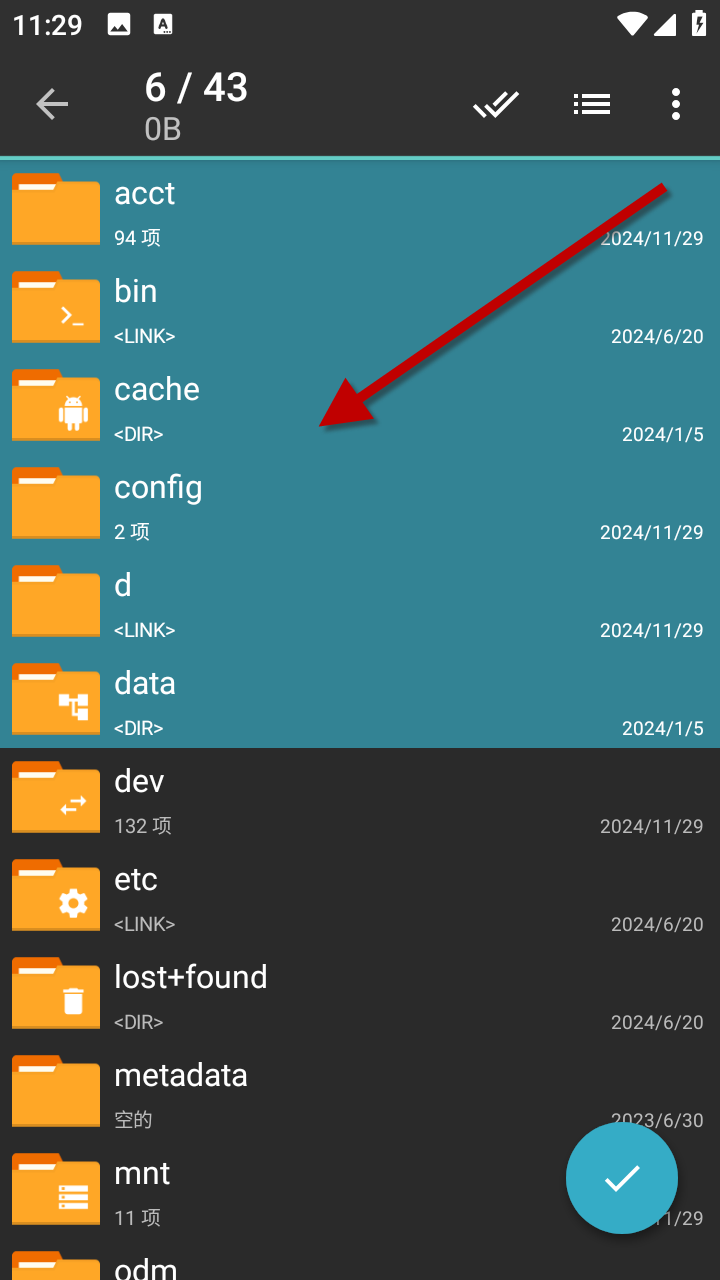Viewport: 720px width, 1280px height.
Task: Deselect the bin terminal folder icon
Action: tap(56, 307)
